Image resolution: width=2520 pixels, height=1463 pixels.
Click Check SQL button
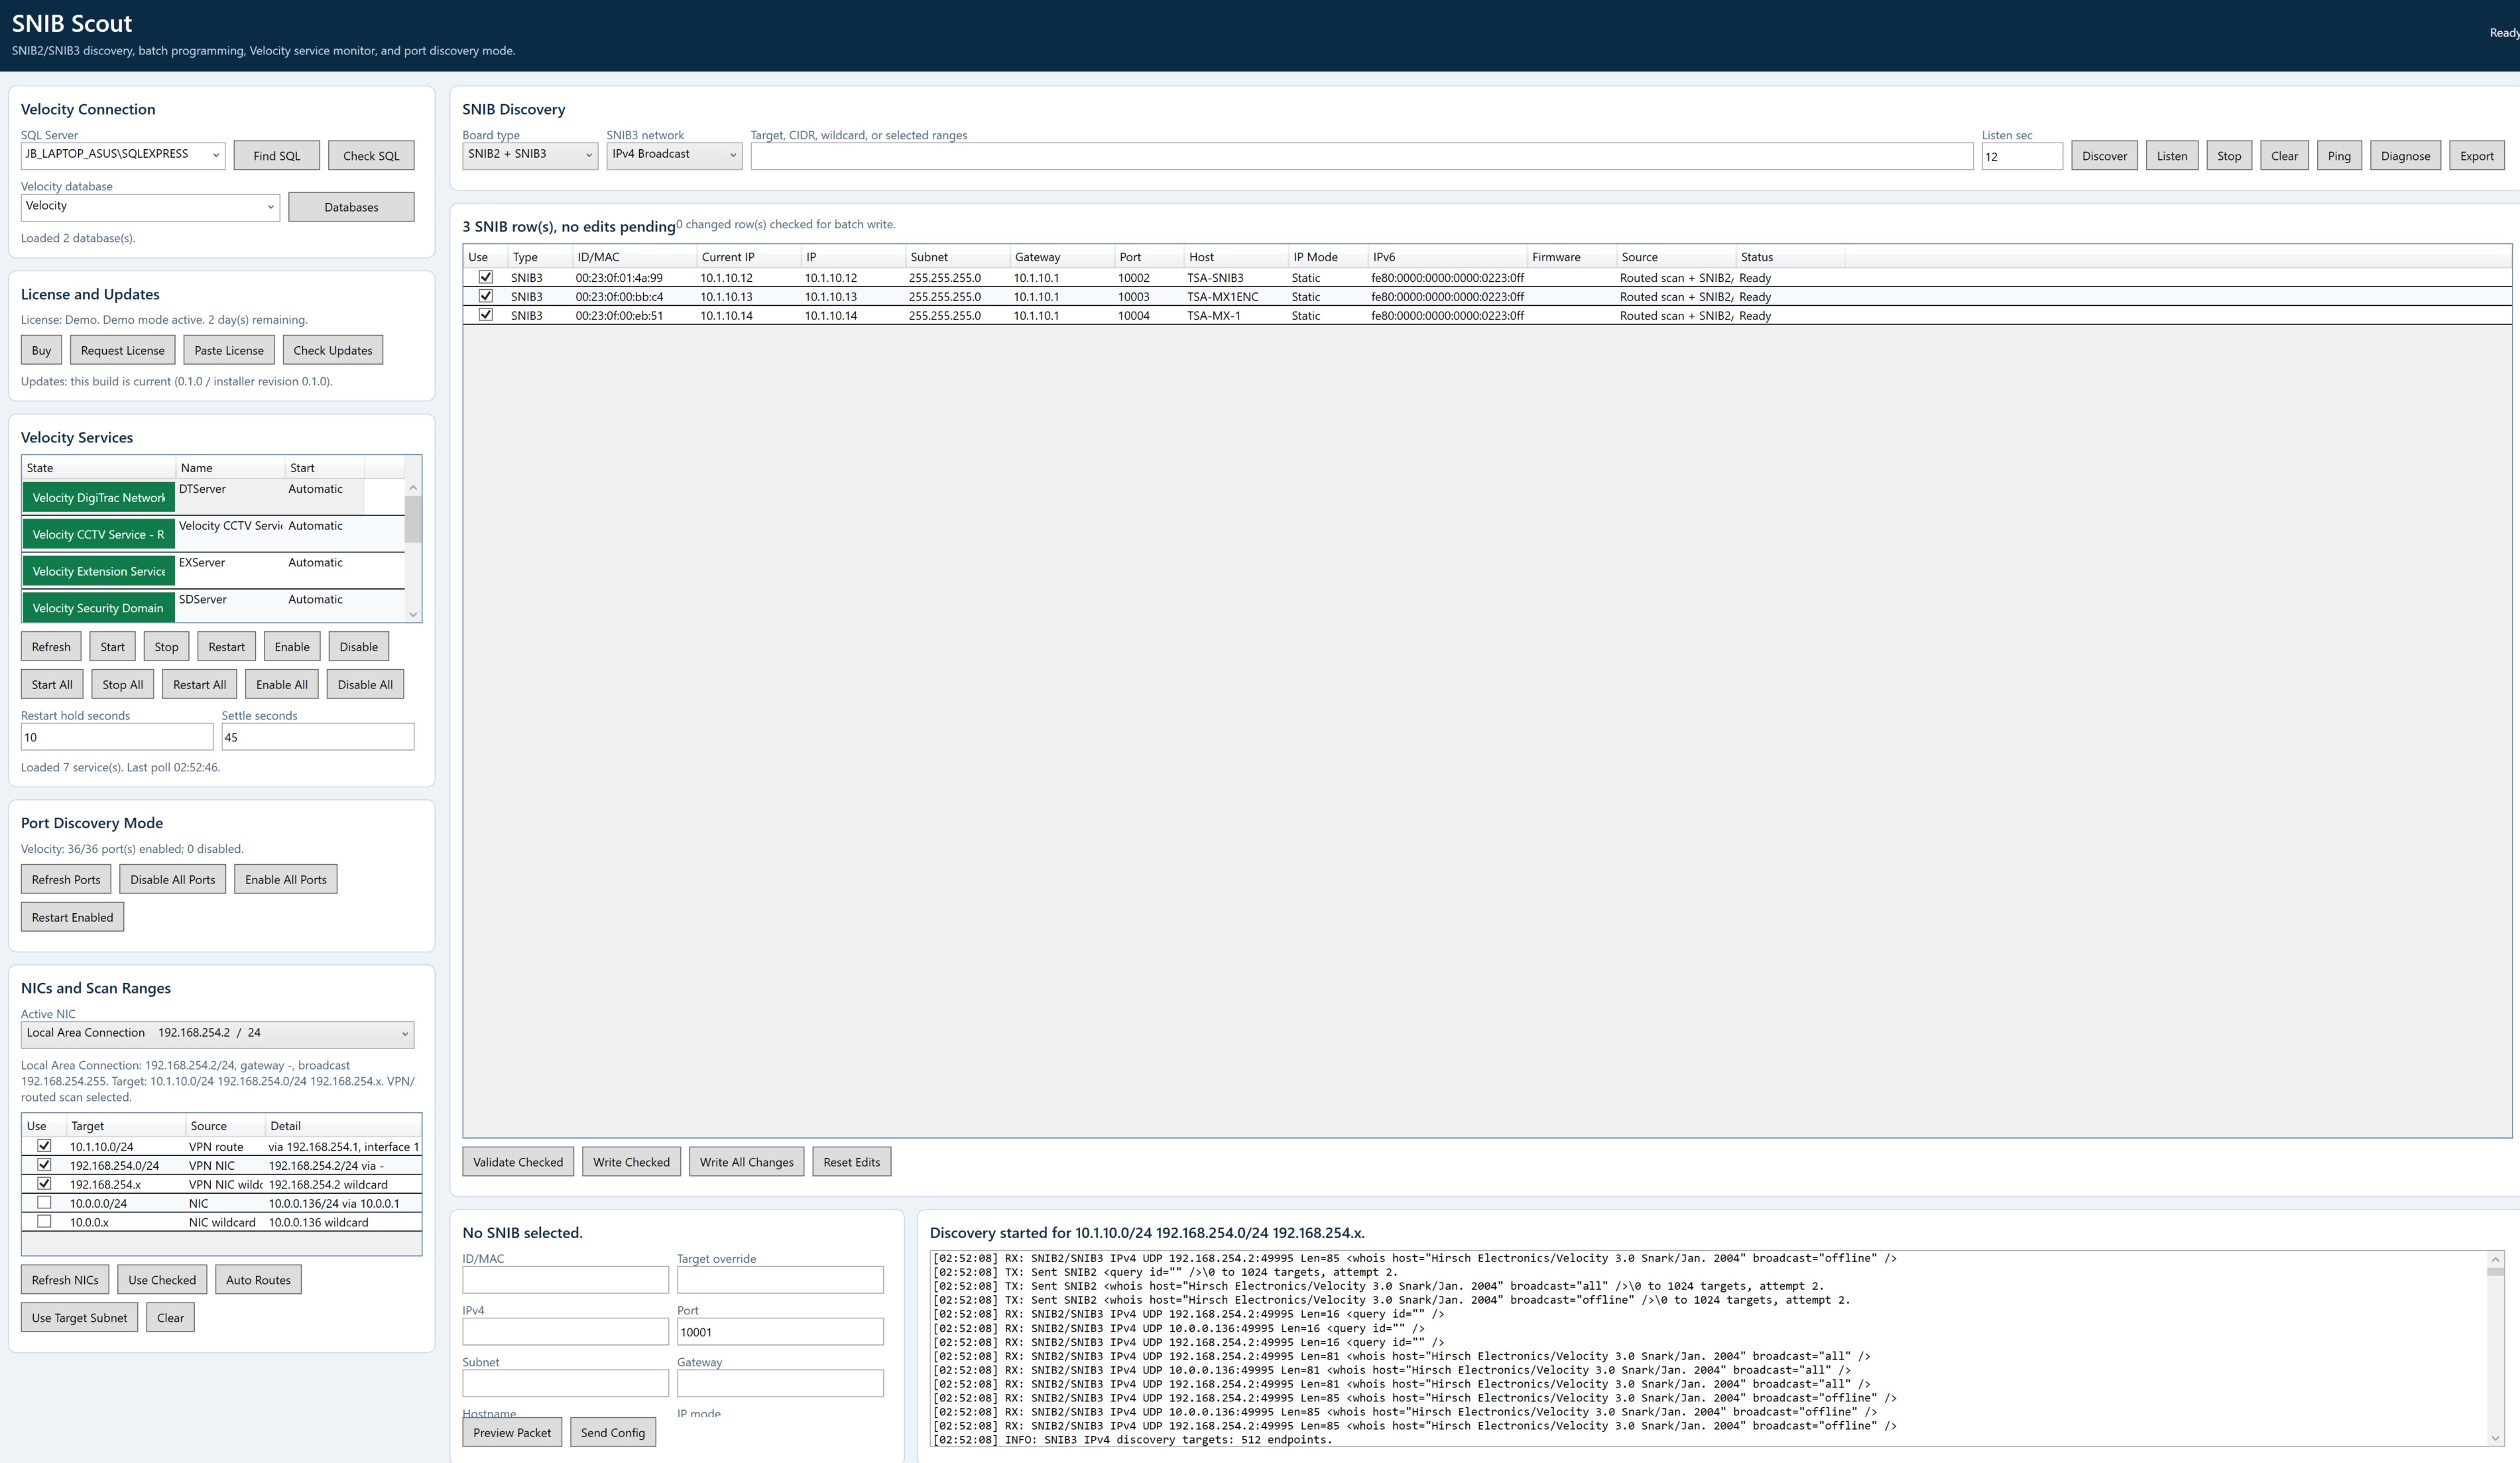click(371, 156)
